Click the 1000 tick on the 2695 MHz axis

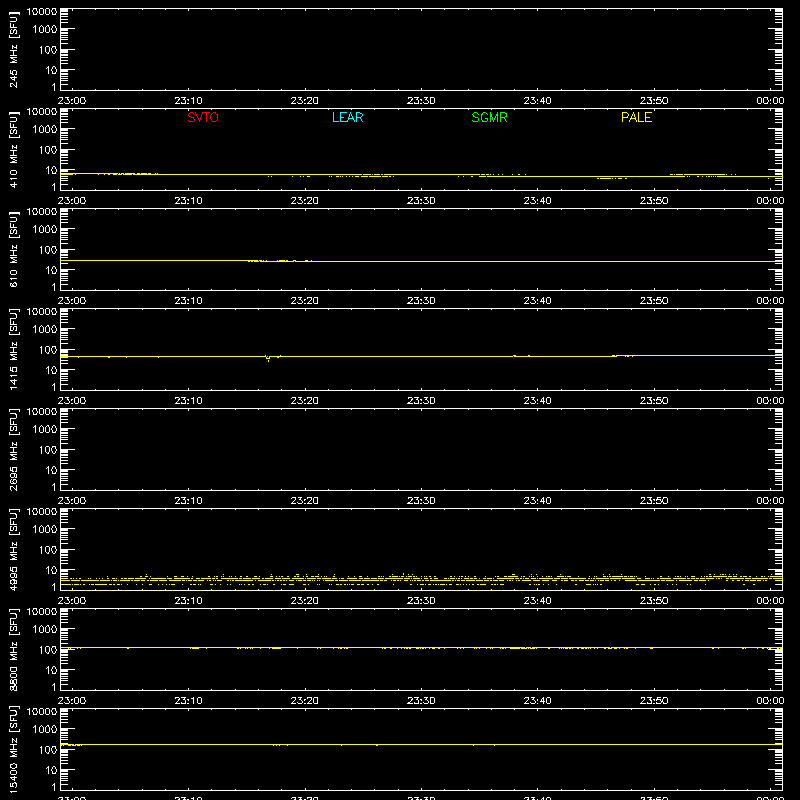point(45,430)
